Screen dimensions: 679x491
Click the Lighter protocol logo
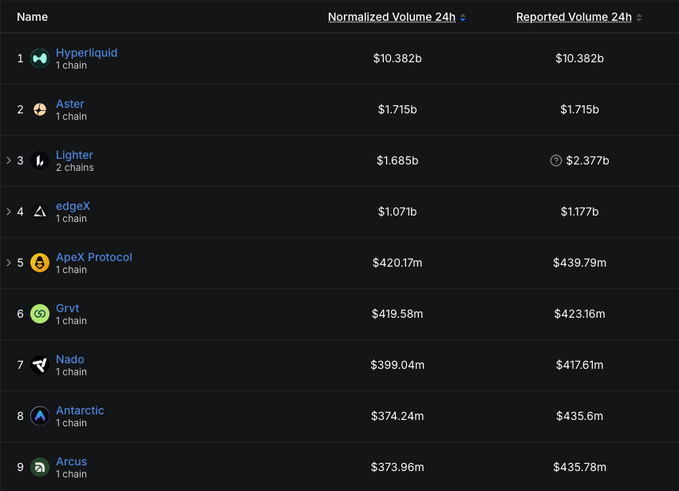click(x=40, y=161)
